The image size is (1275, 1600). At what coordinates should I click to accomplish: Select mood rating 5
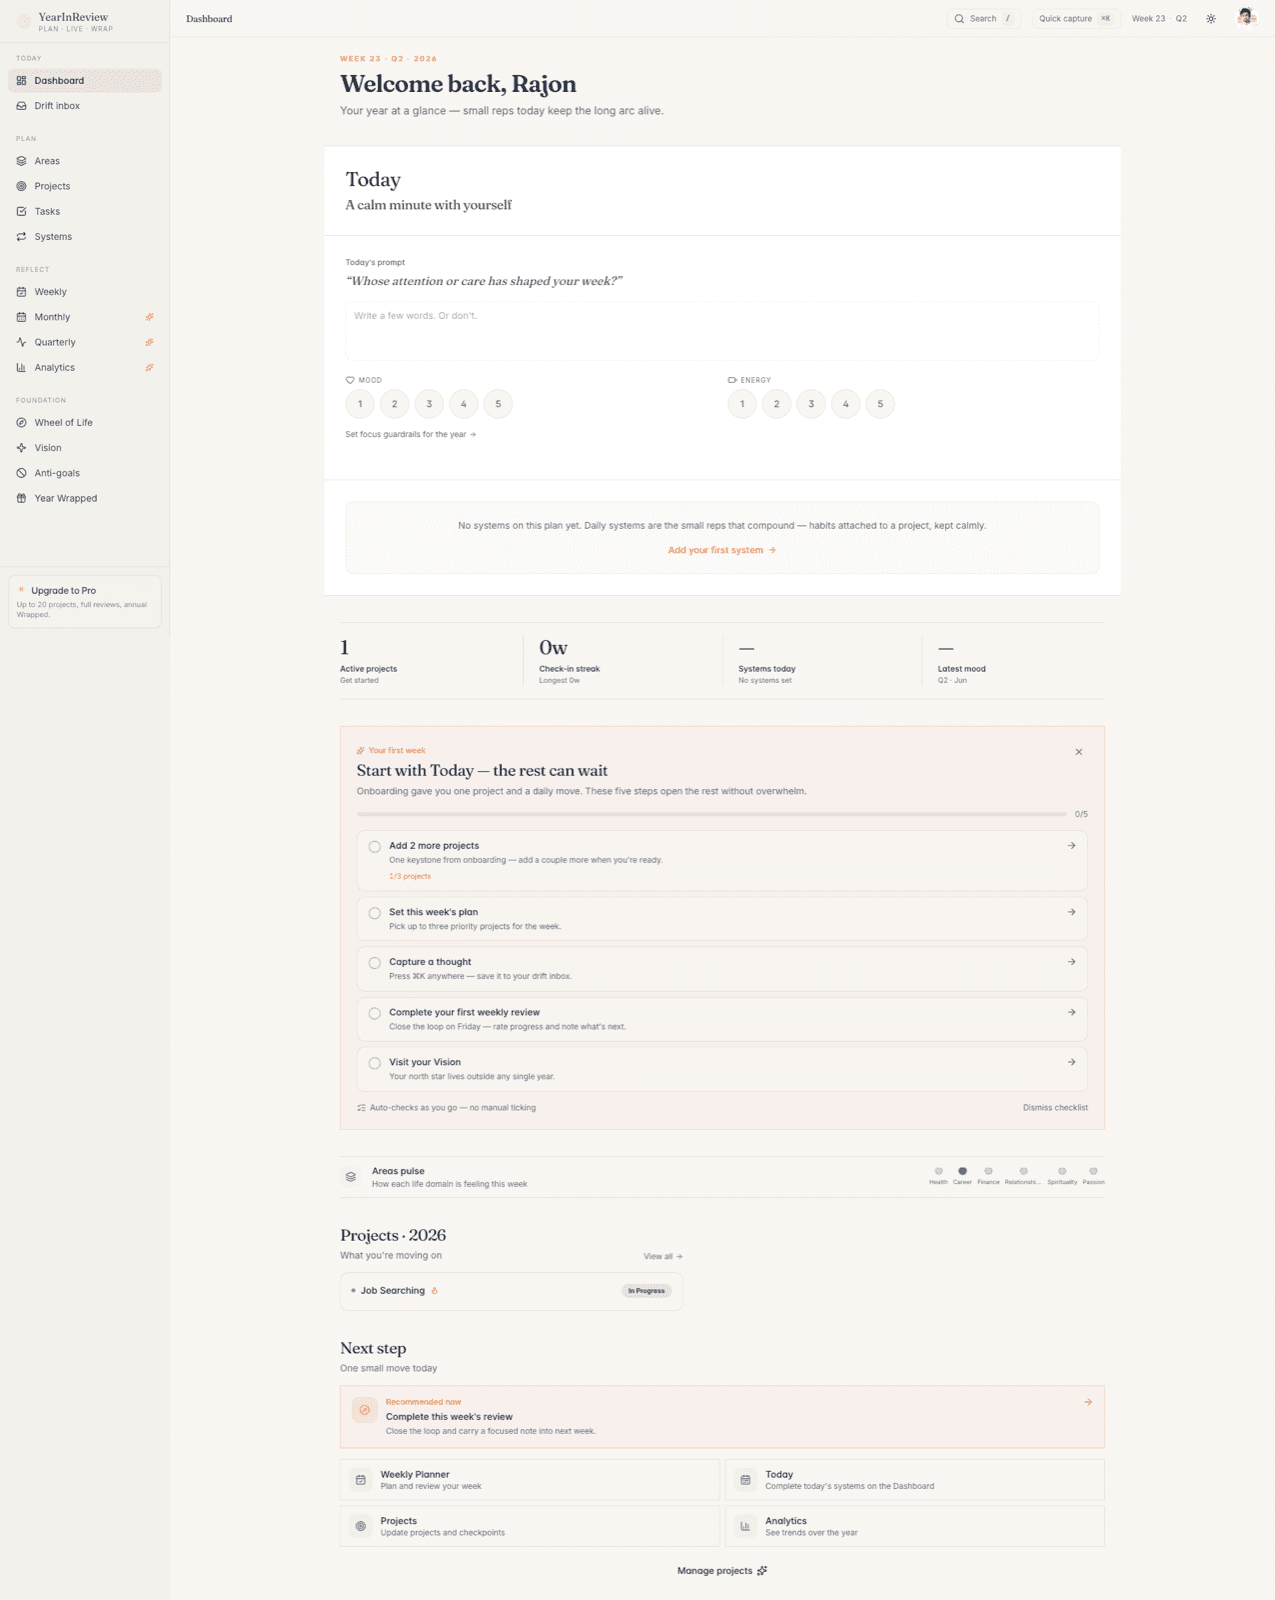pyautogui.click(x=498, y=404)
